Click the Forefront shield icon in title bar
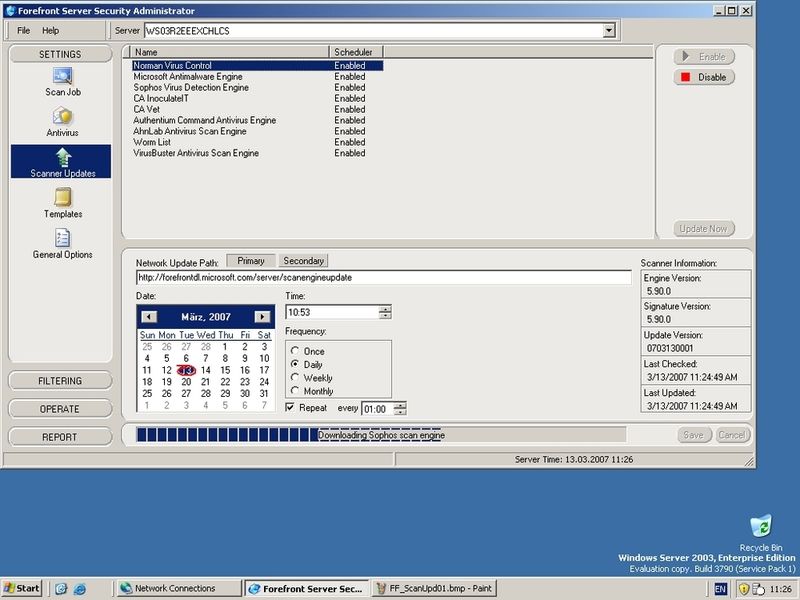This screenshot has width=800, height=600. [x=10, y=11]
